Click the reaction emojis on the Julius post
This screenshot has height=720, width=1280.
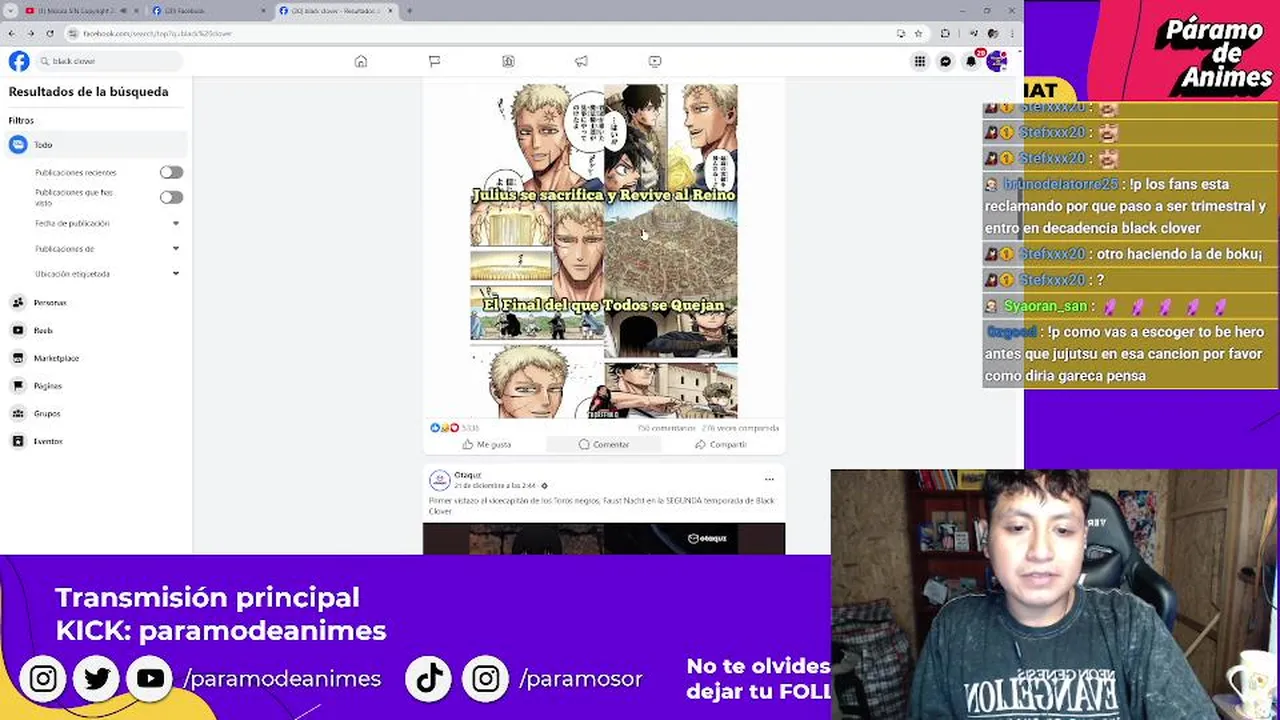444,428
